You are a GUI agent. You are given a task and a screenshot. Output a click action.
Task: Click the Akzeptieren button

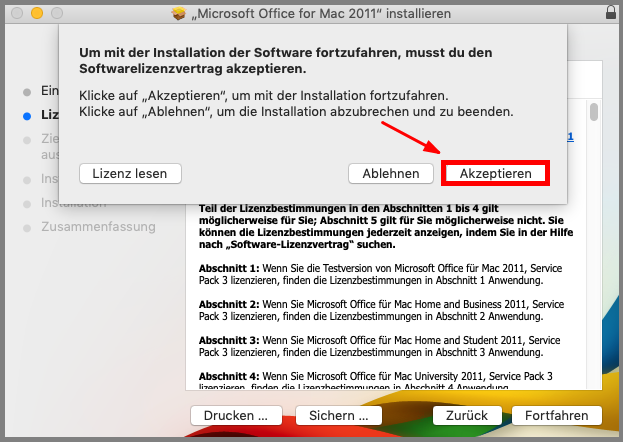[x=495, y=173]
